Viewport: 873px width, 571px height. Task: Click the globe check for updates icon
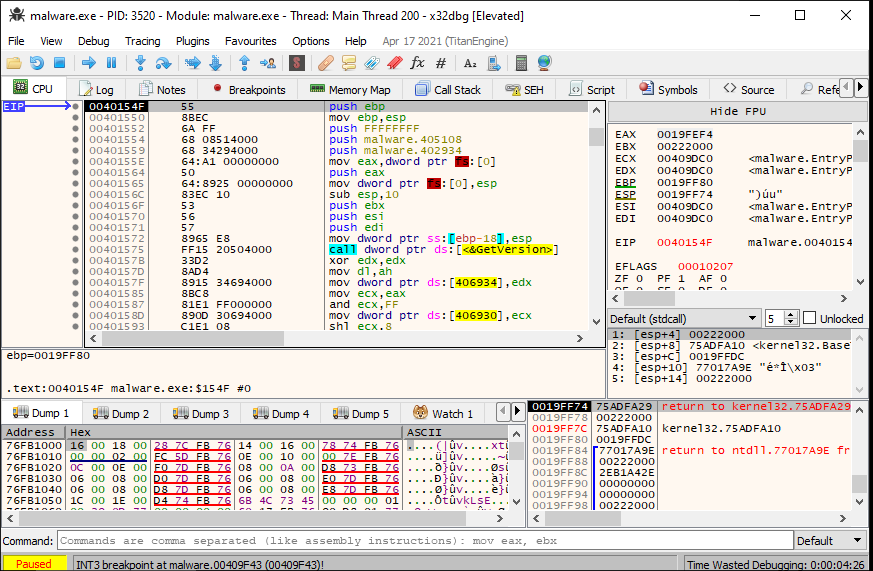coord(545,63)
